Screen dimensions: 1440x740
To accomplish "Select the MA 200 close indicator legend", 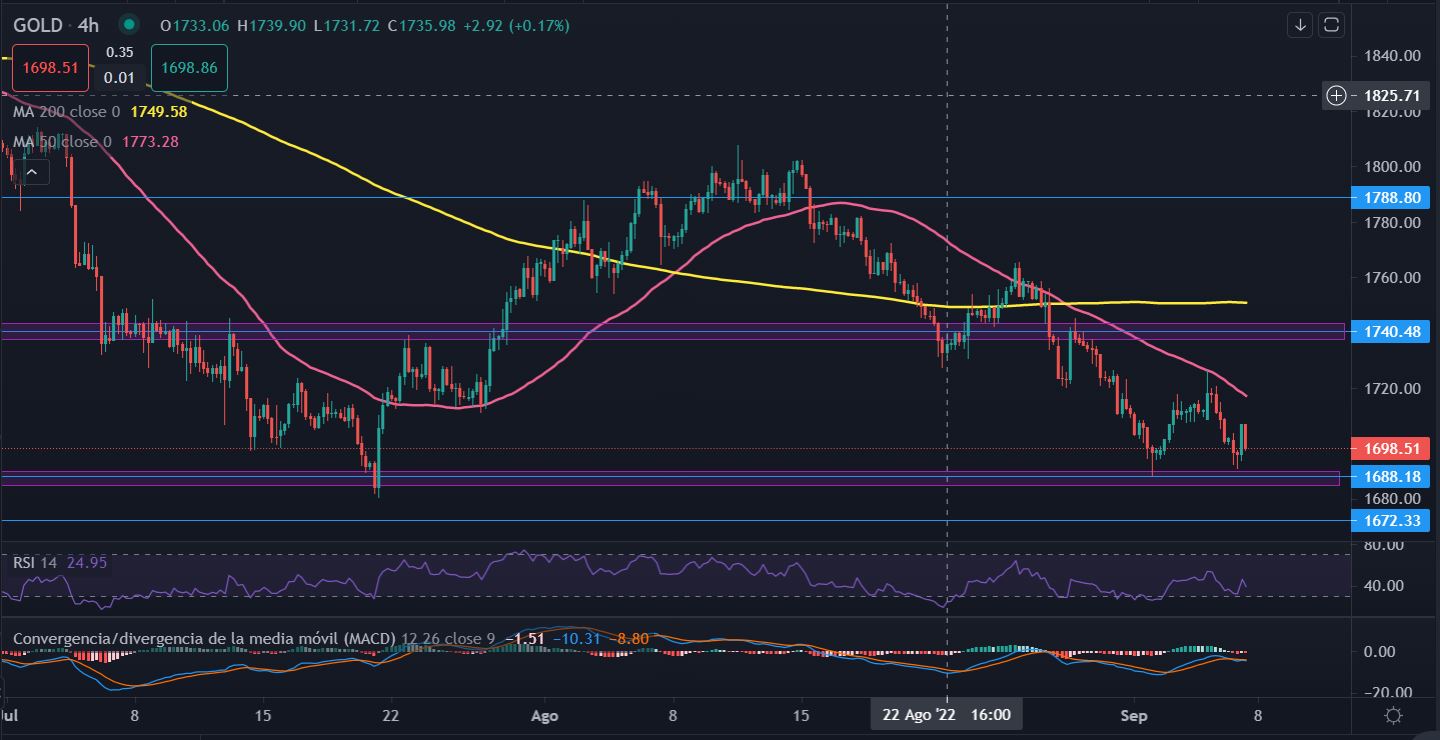I will pyautogui.click(x=66, y=112).
